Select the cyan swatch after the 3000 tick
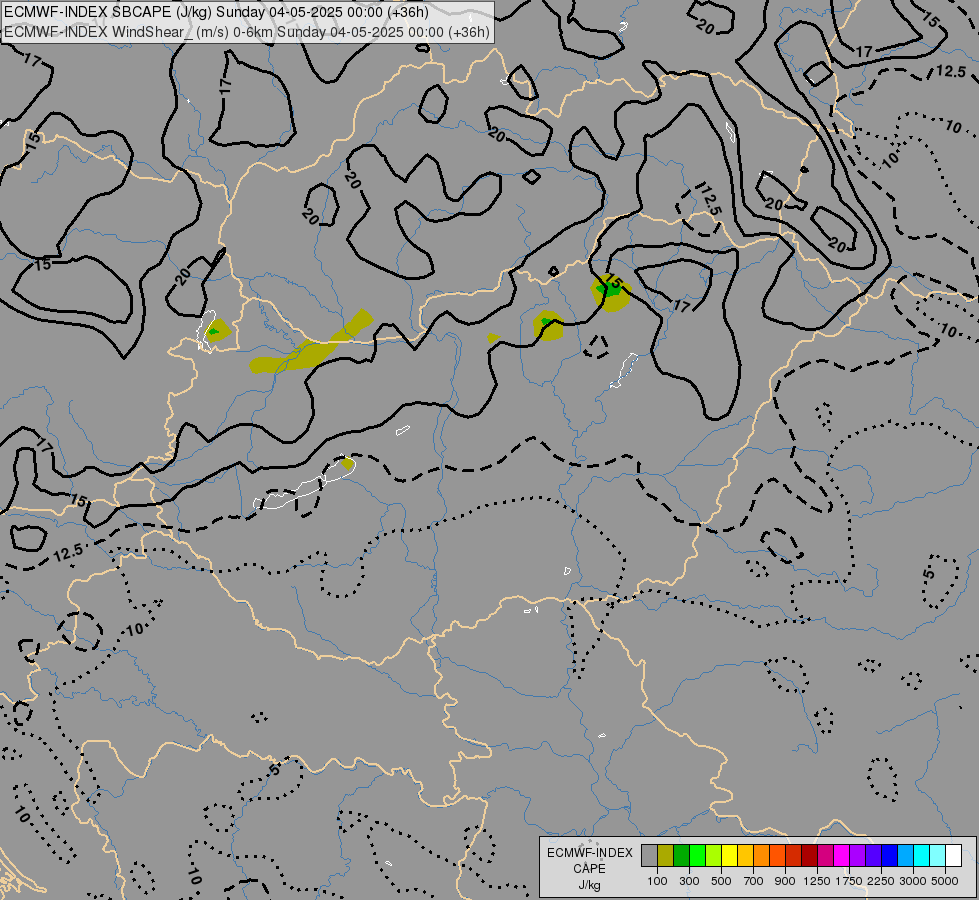 [x=922, y=856]
